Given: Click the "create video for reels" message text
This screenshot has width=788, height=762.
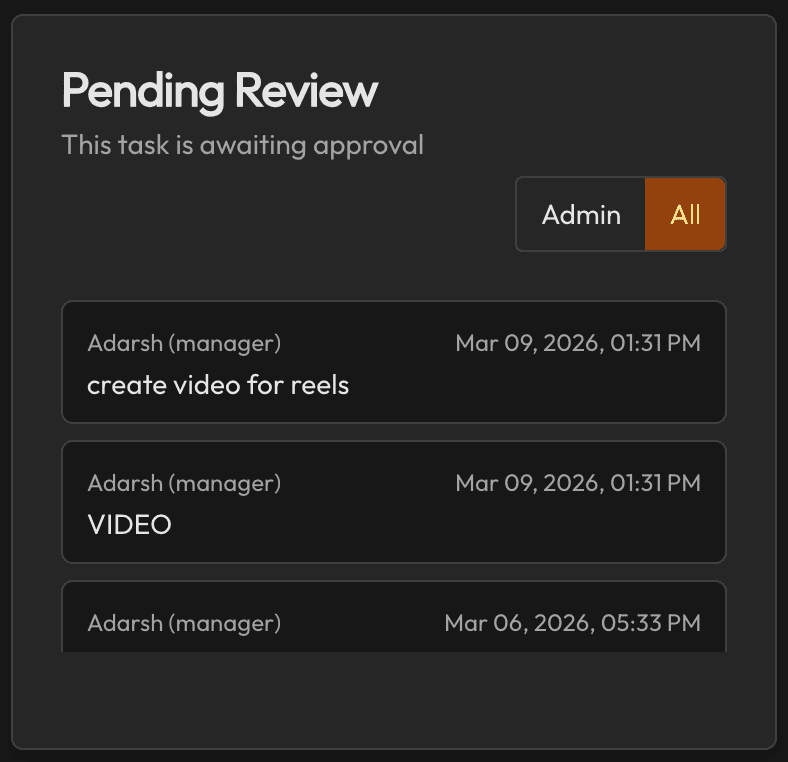Looking at the screenshot, I should (218, 386).
